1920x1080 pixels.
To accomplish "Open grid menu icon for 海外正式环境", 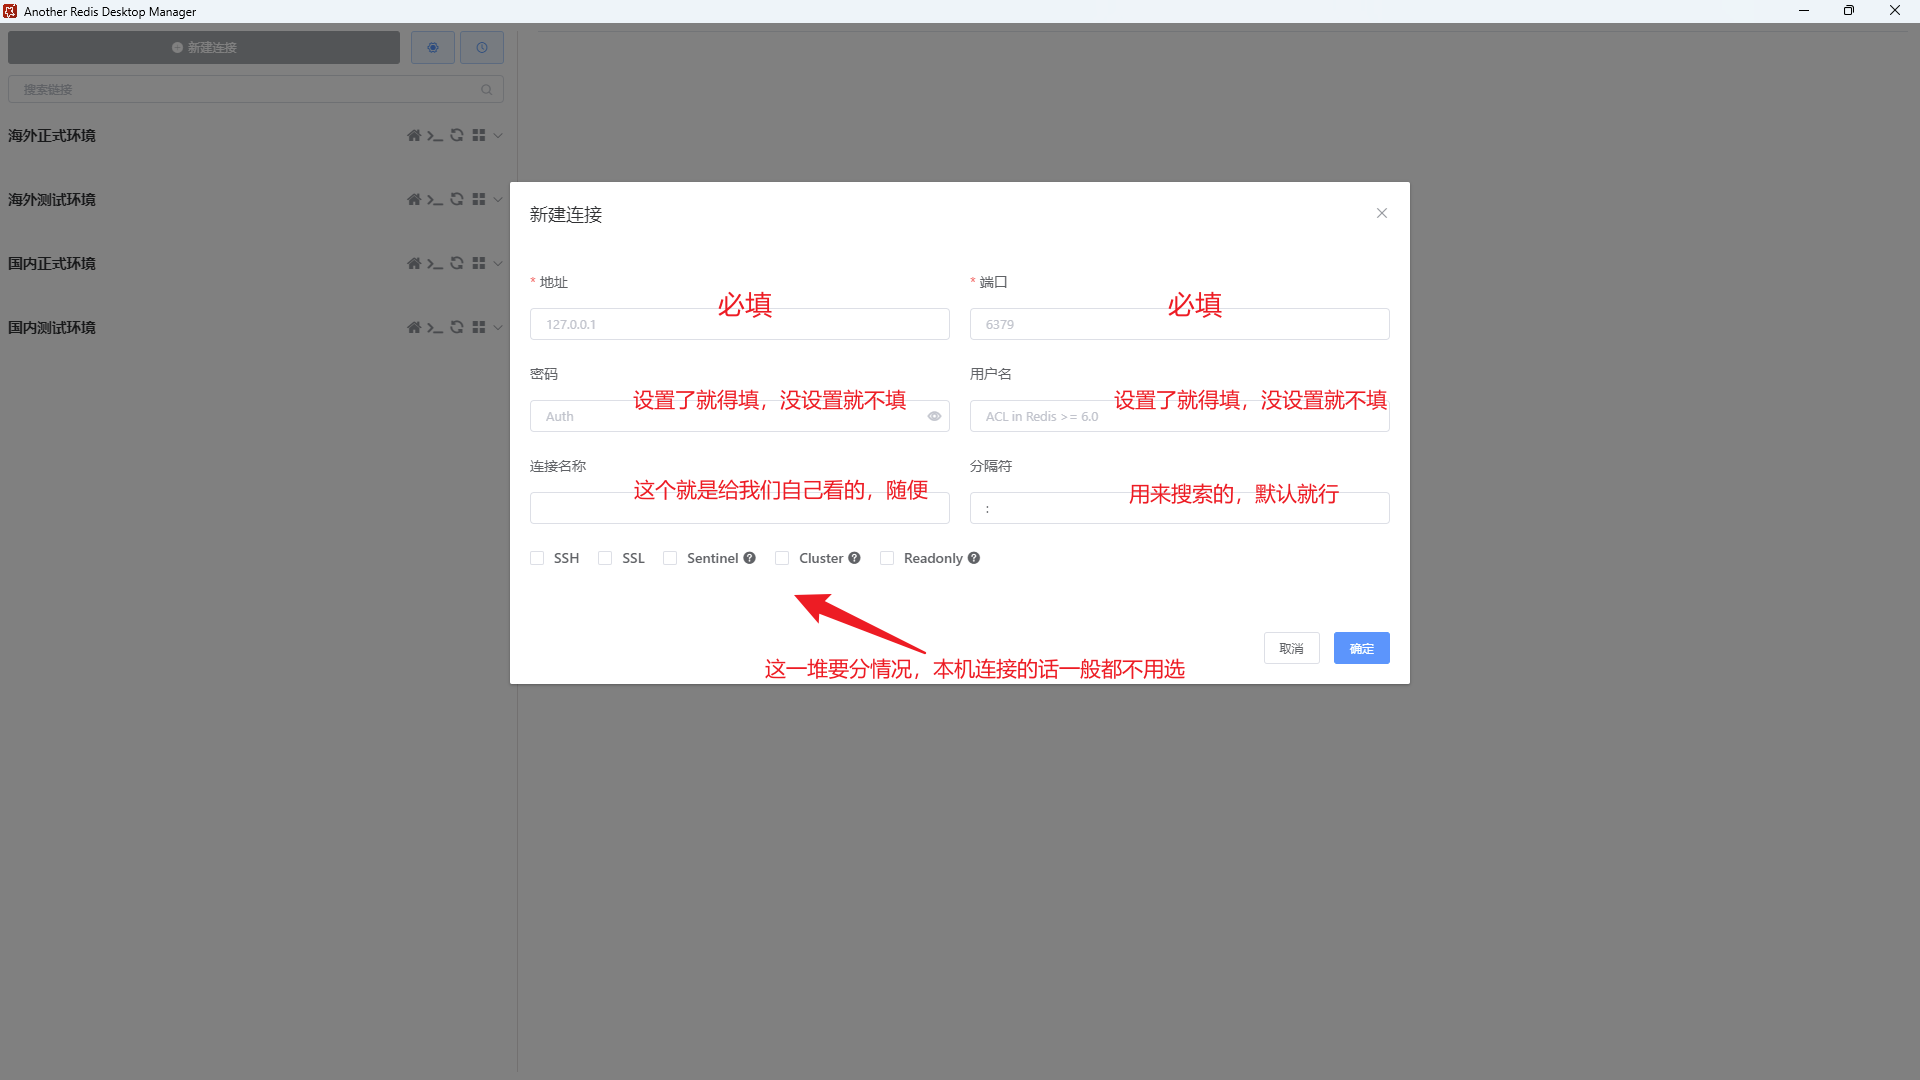I will click(x=479, y=135).
